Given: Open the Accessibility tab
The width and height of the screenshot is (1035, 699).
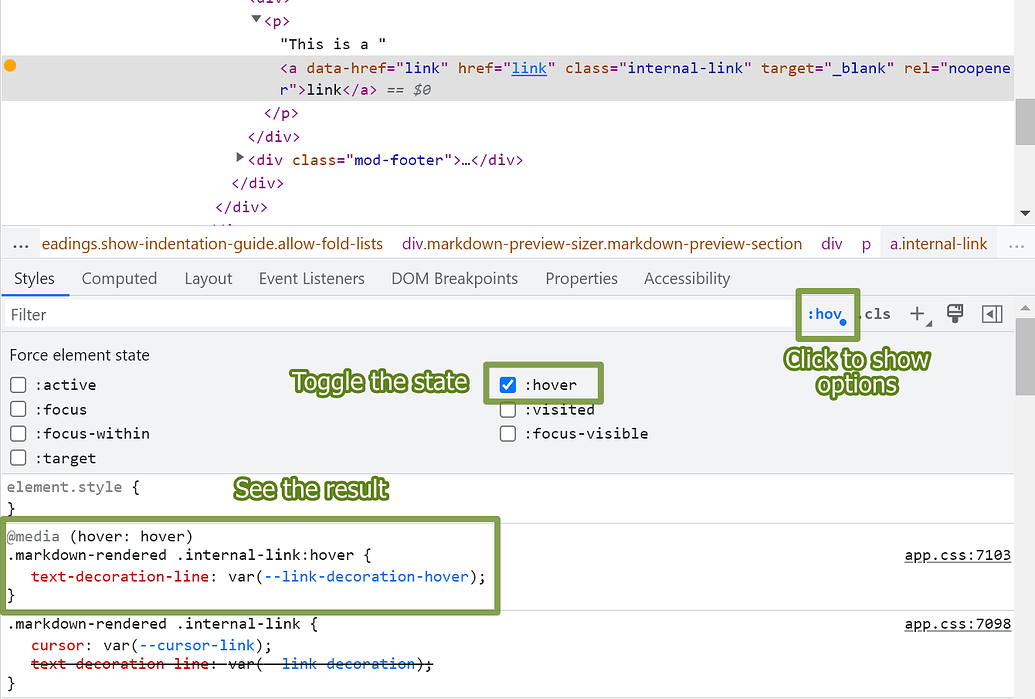Looking at the screenshot, I should click(686, 278).
